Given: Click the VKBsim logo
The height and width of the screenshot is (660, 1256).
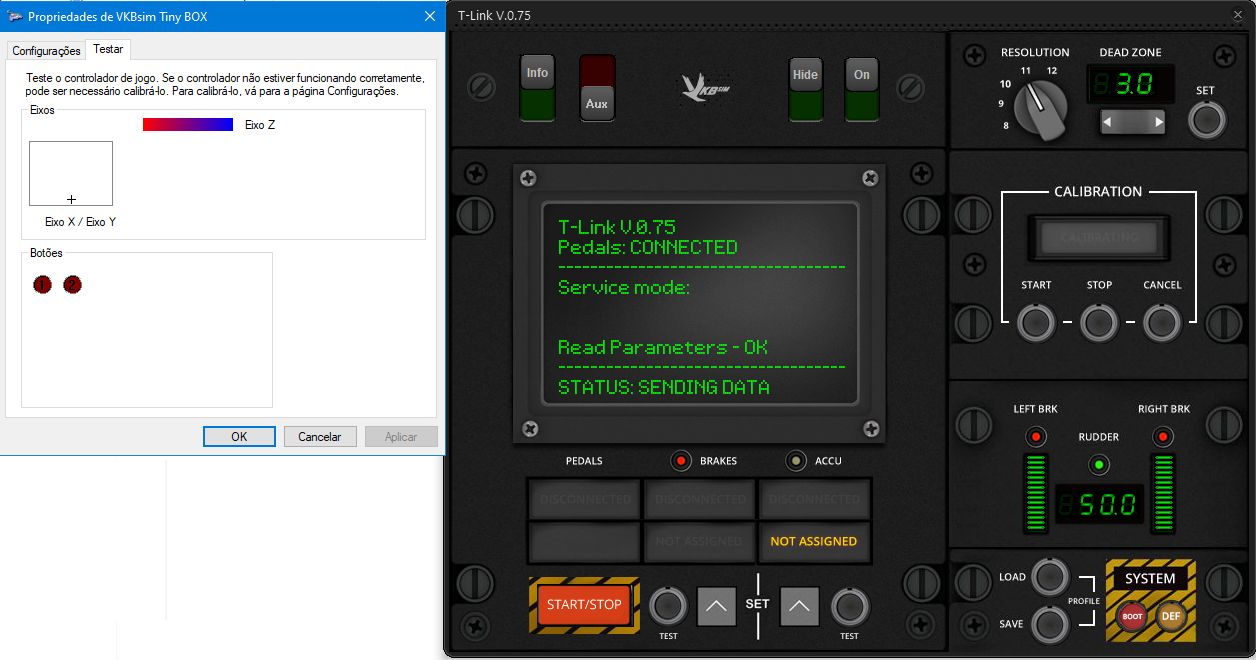Looking at the screenshot, I should coord(706,88).
